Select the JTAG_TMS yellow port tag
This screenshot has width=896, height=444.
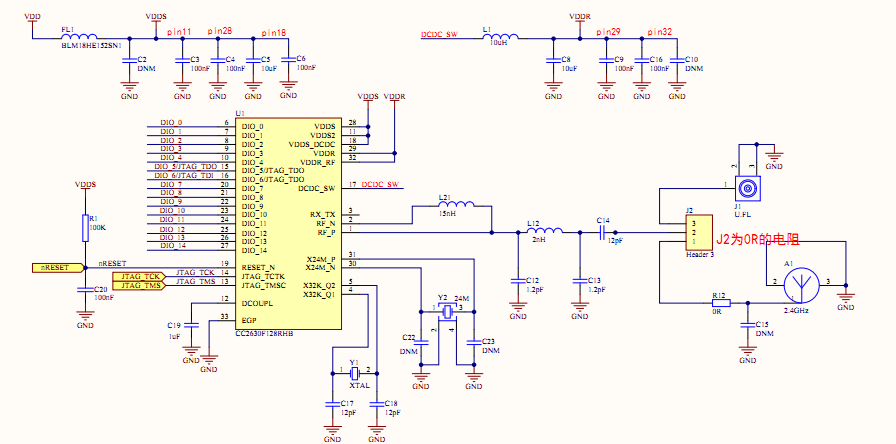(x=139, y=285)
